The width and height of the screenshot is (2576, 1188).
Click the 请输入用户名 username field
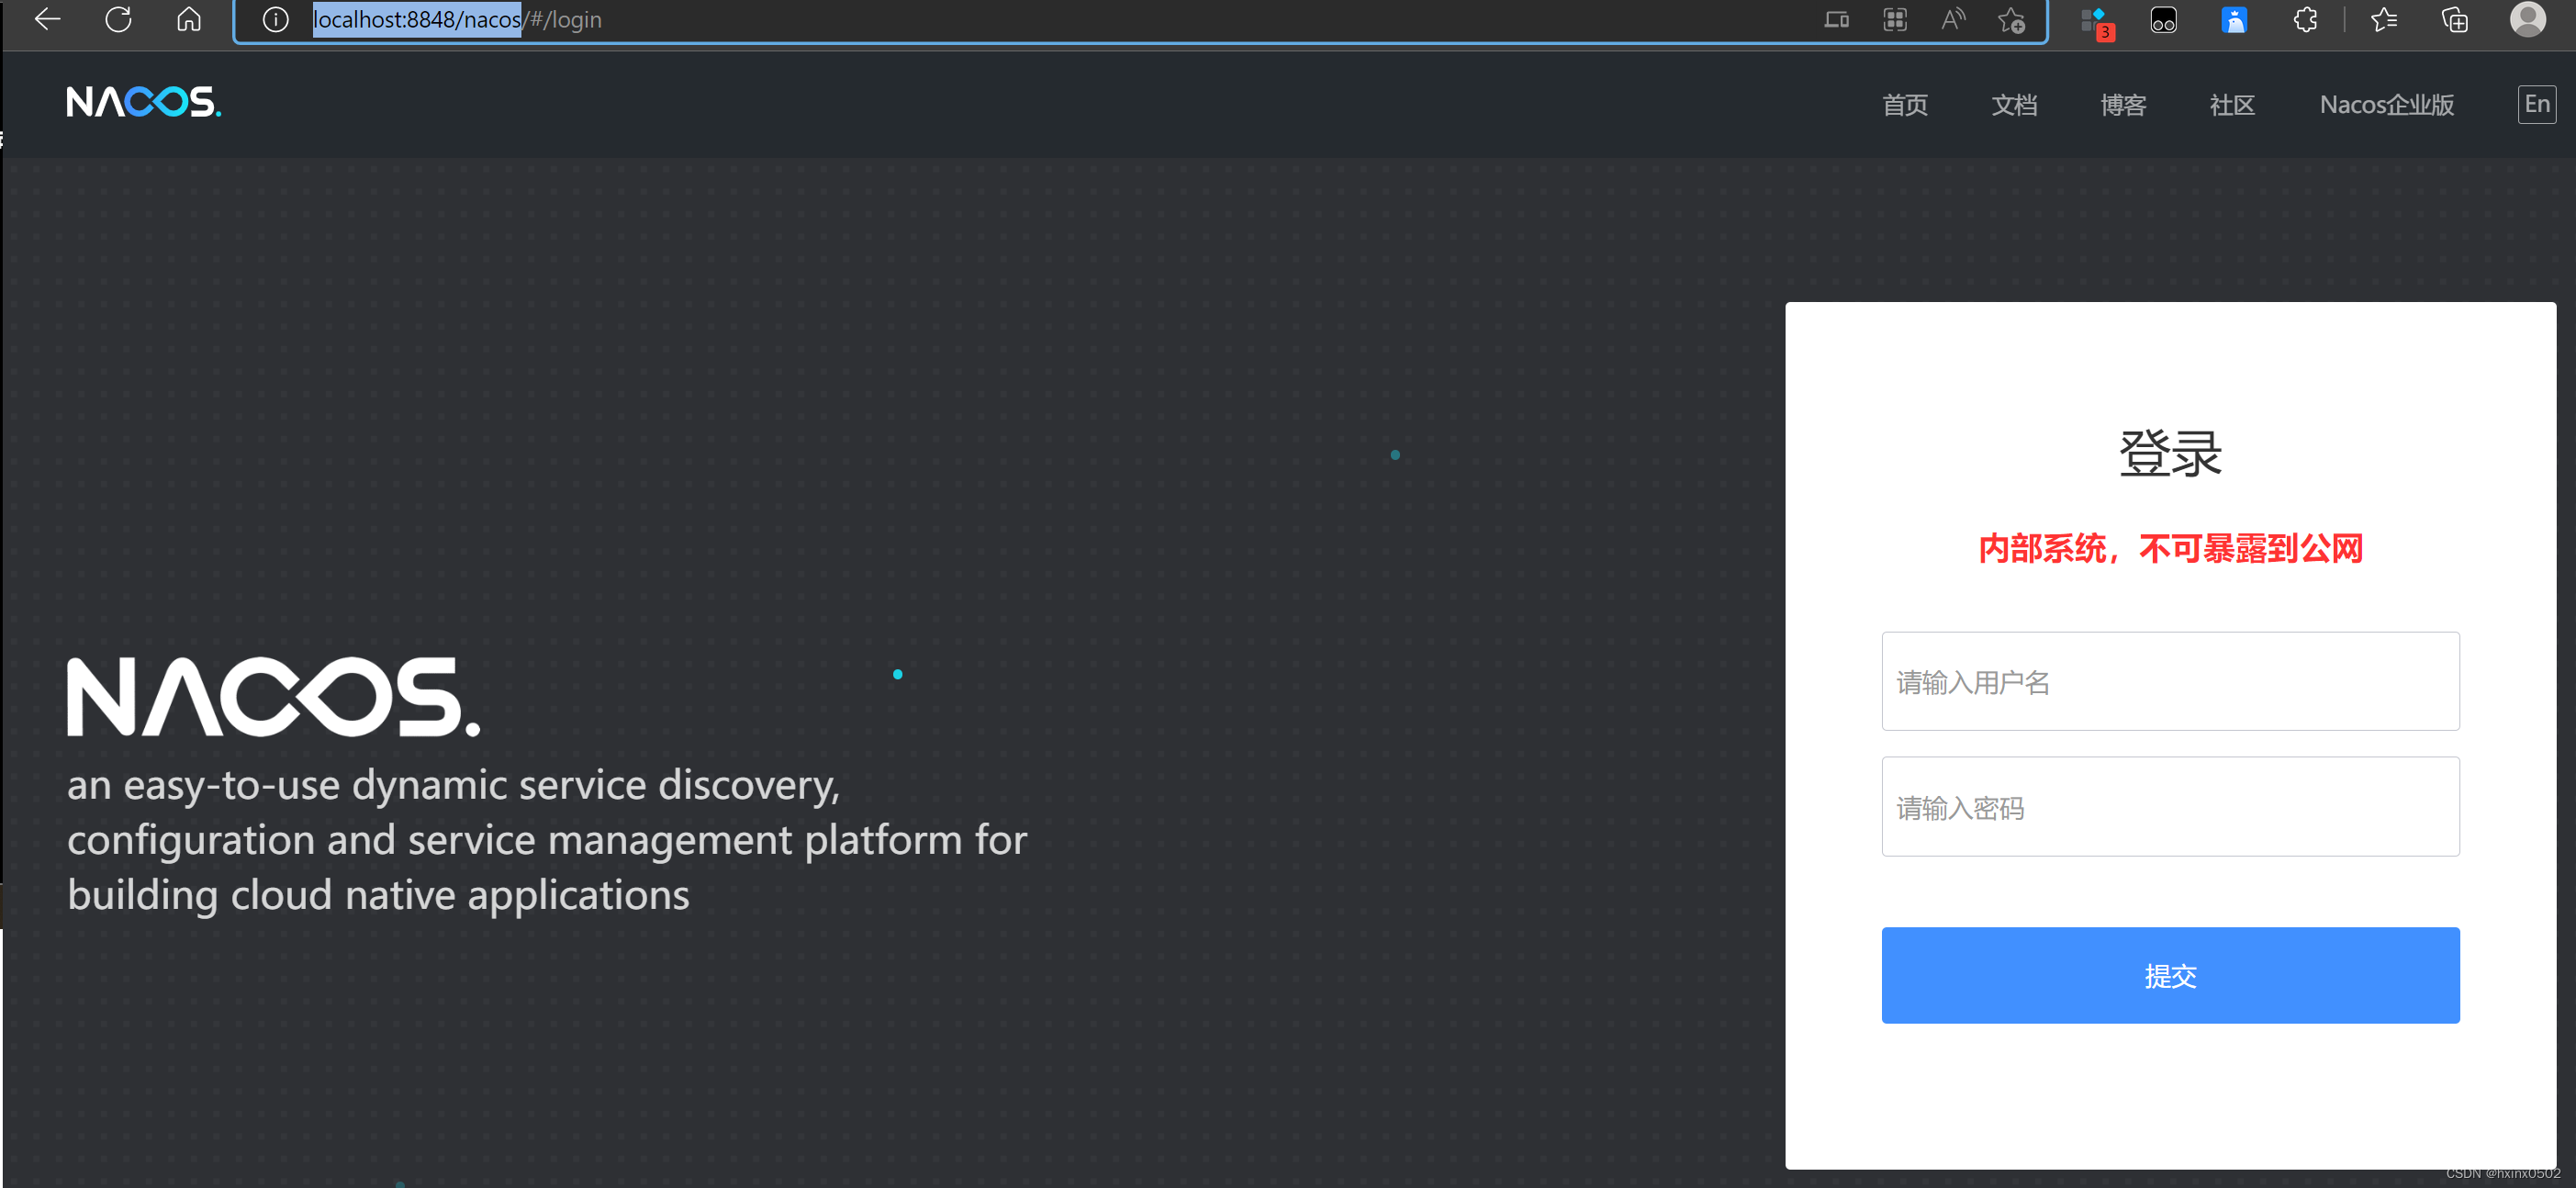pos(2169,681)
